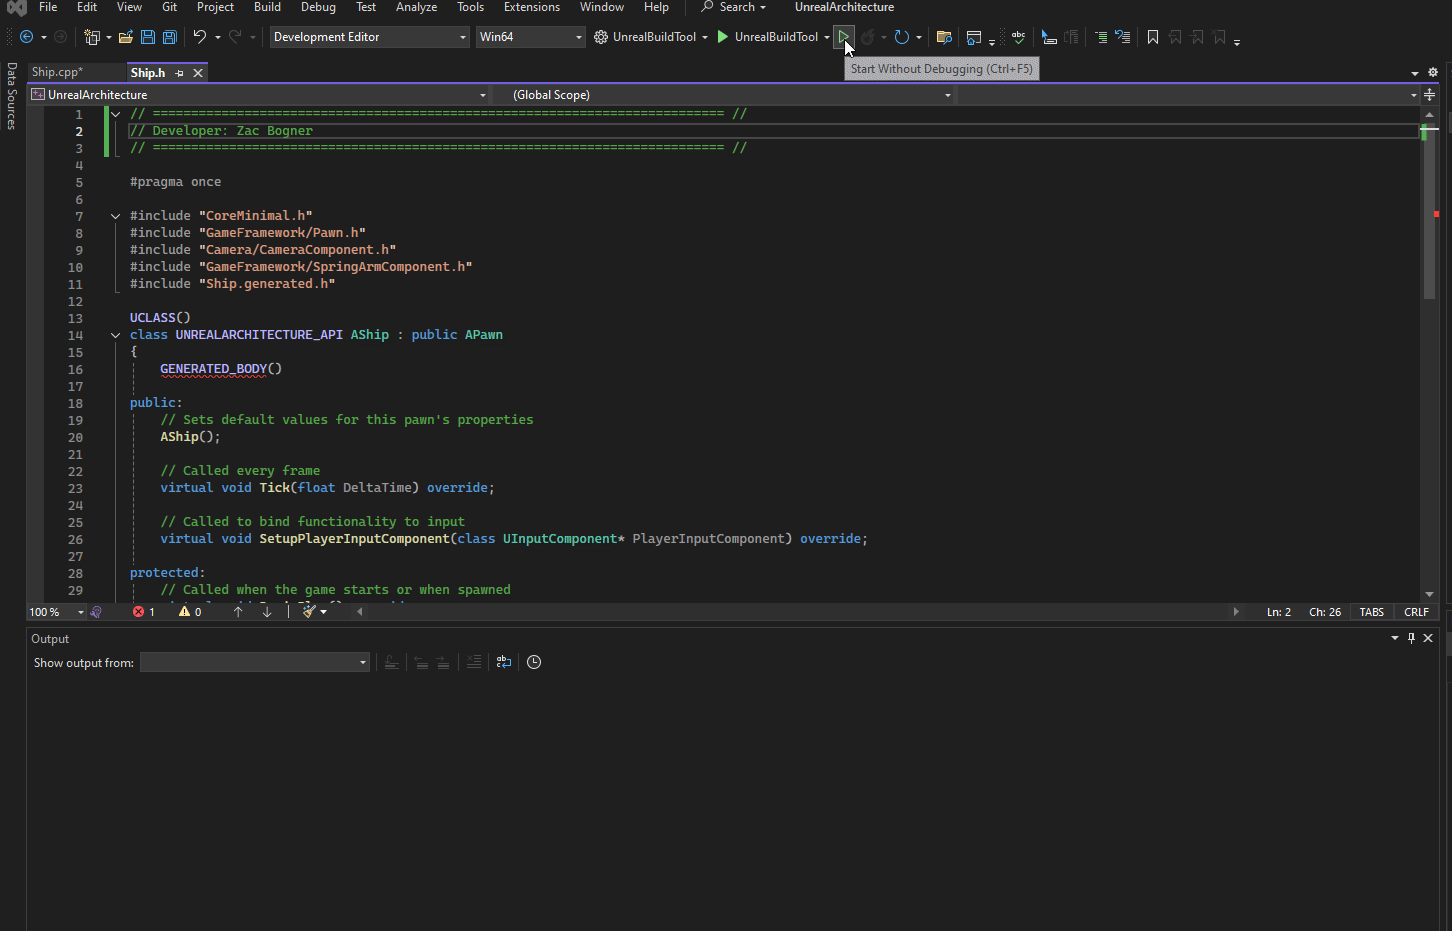
Task: Show timestamps in the Output window
Action: (533, 661)
